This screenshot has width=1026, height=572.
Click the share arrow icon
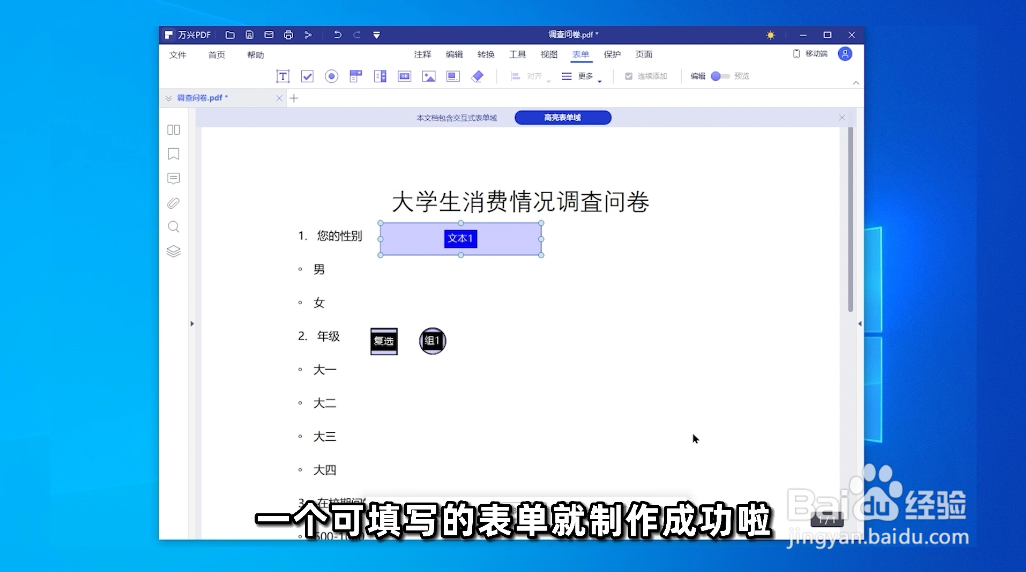(x=308, y=35)
